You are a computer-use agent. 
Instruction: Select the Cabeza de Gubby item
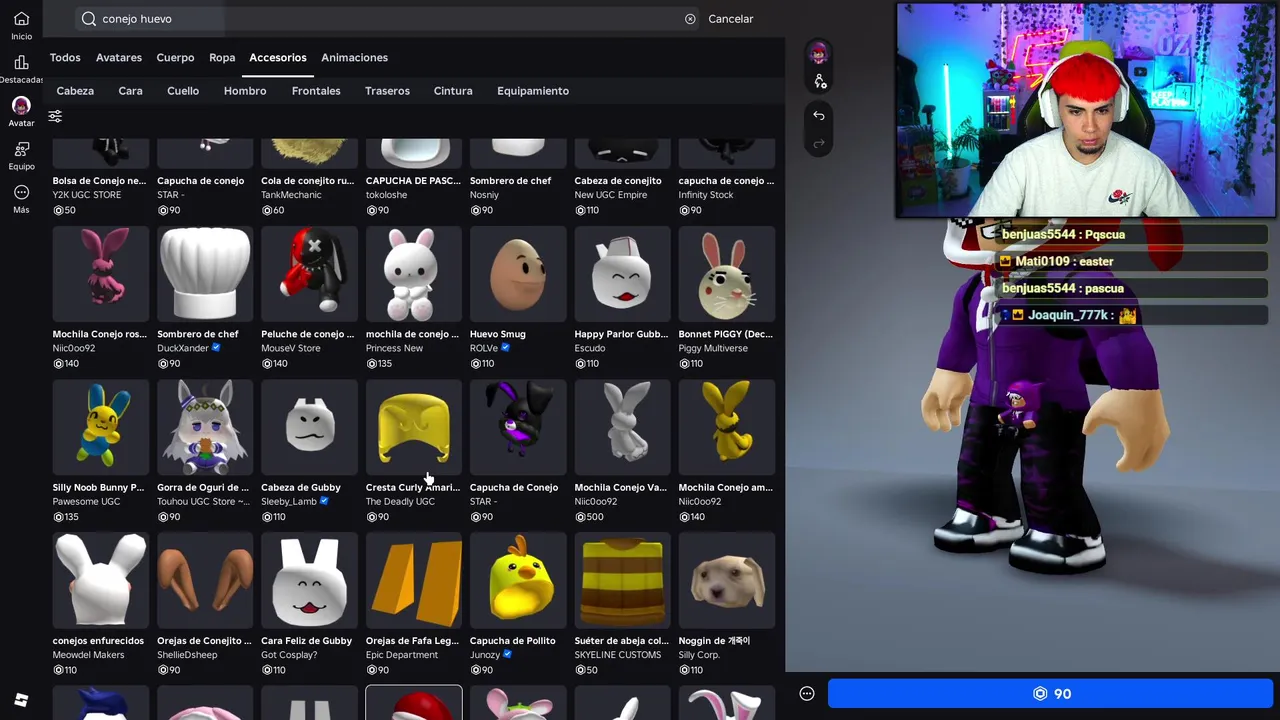[309, 427]
